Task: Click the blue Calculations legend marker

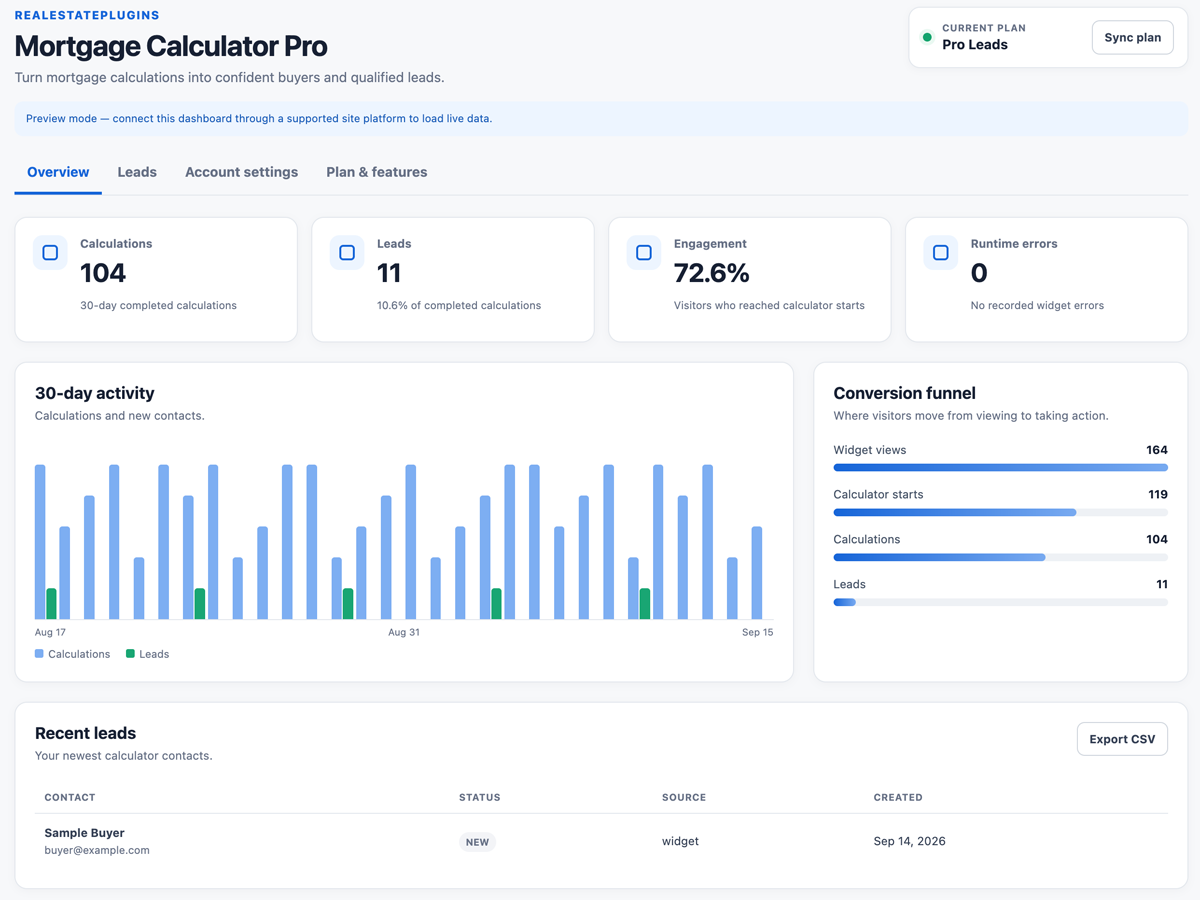Action: pyautogui.click(x=39, y=654)
